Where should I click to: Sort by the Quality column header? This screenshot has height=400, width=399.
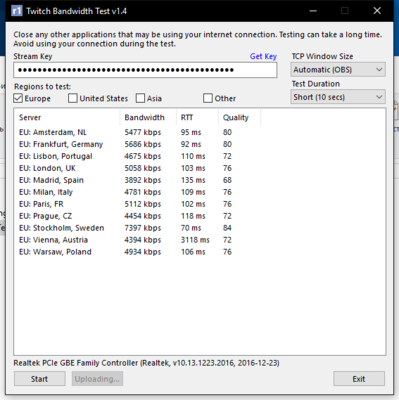click(x=239, y=117)
